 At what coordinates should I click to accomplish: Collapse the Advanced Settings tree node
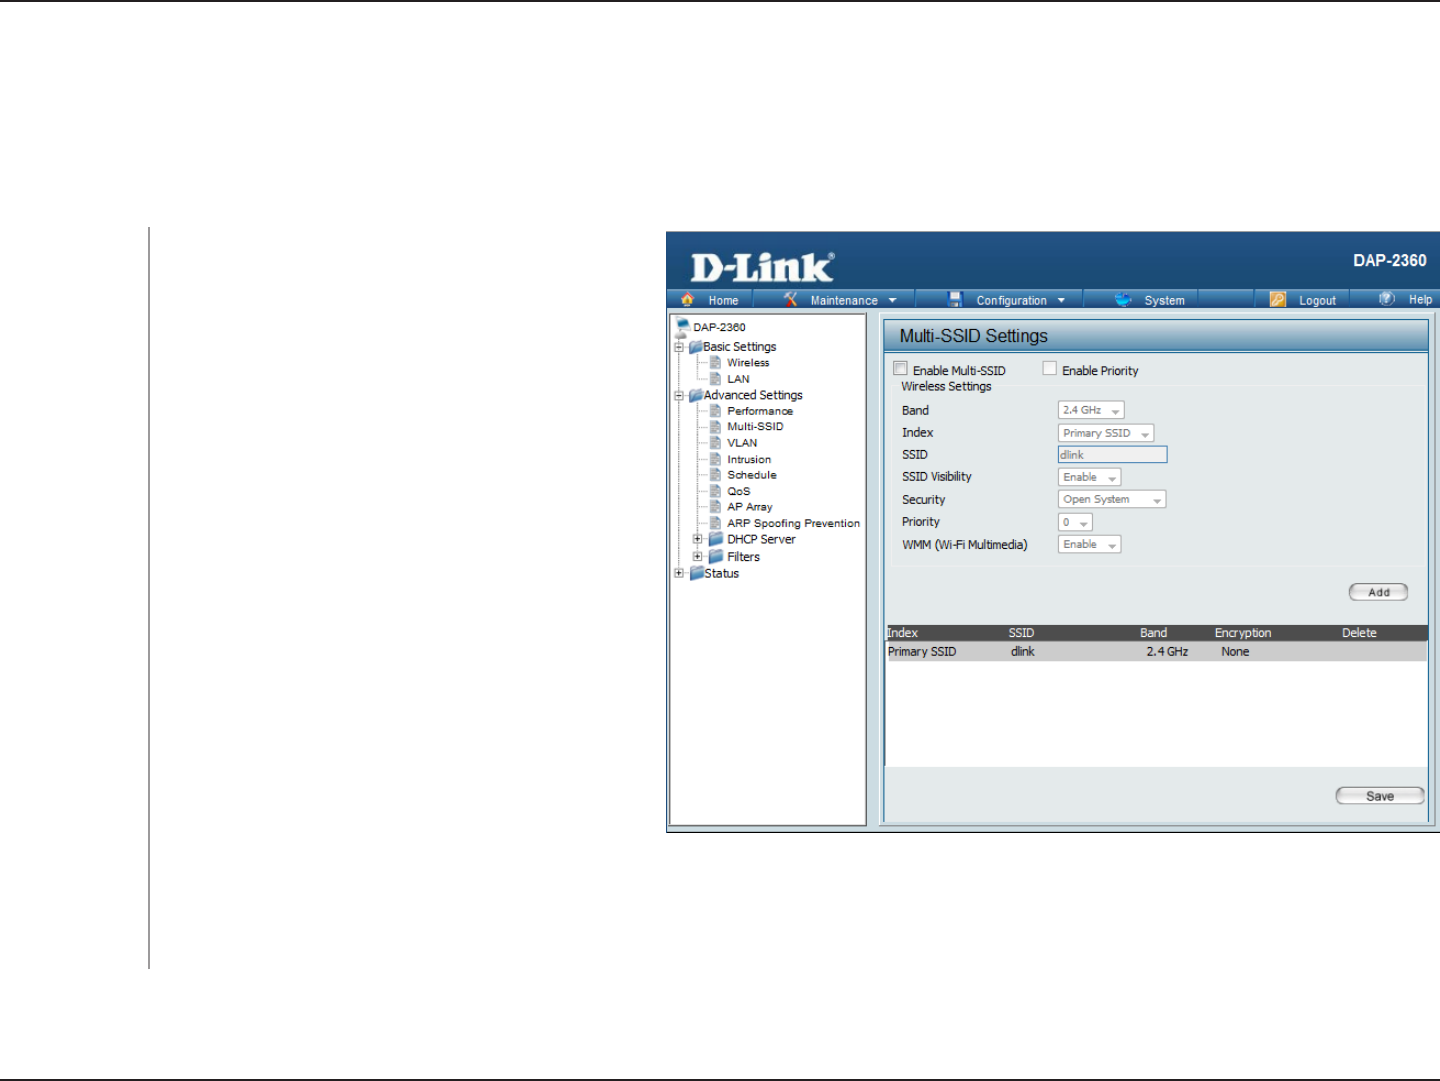pos(679,395)
